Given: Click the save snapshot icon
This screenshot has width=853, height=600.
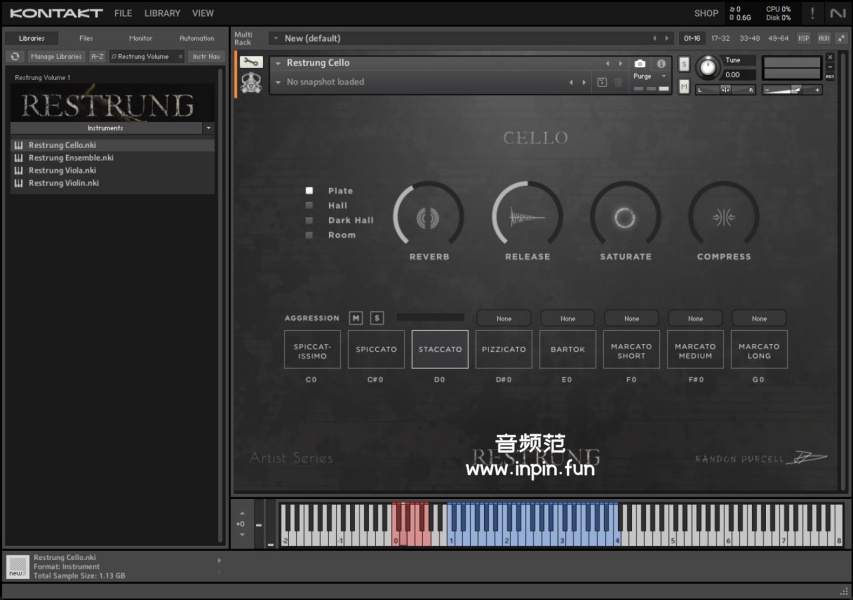Looking at the screenshot, I should [x=602, y=82].
